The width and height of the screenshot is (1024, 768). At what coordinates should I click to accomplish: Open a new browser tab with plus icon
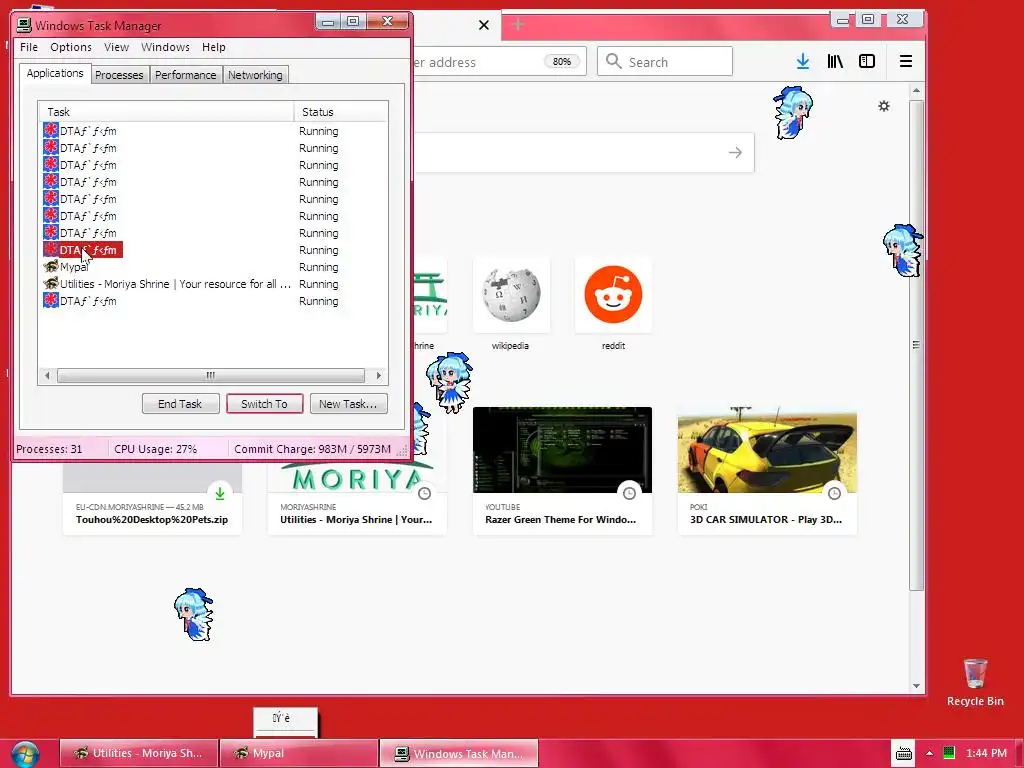point(519,25)
